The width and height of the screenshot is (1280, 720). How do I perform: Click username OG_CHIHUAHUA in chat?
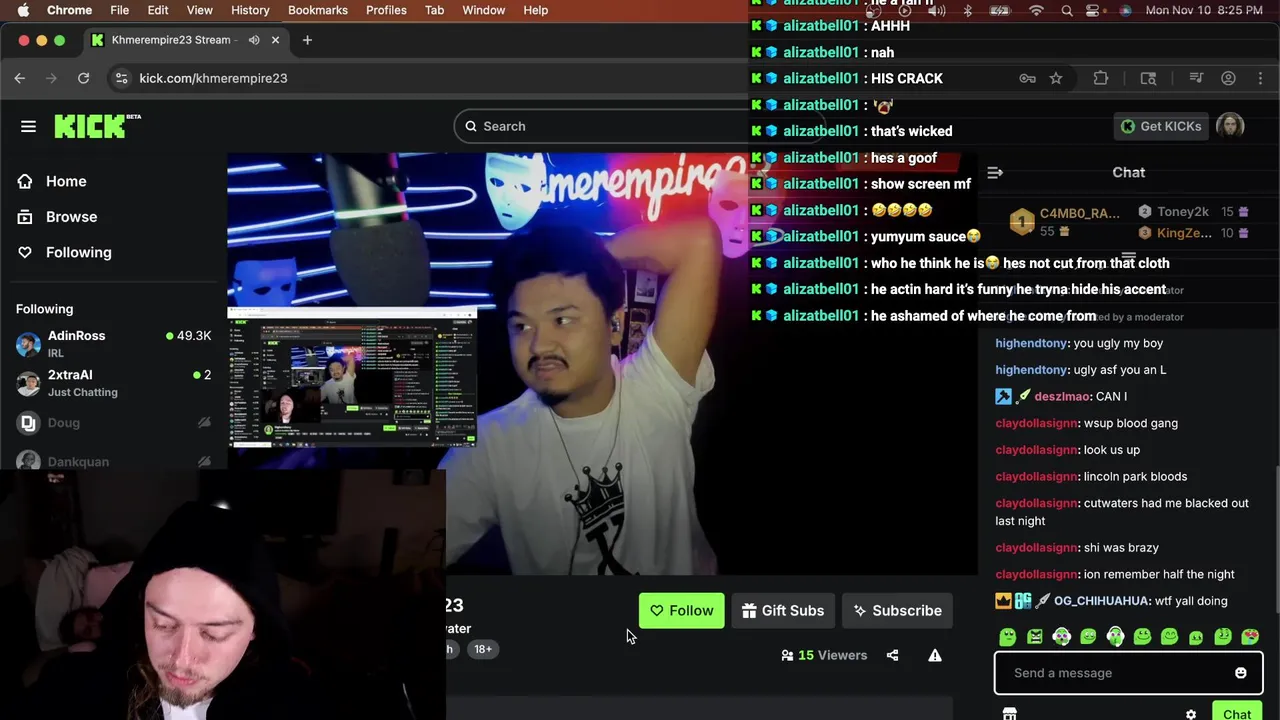tap(1101, 601)
